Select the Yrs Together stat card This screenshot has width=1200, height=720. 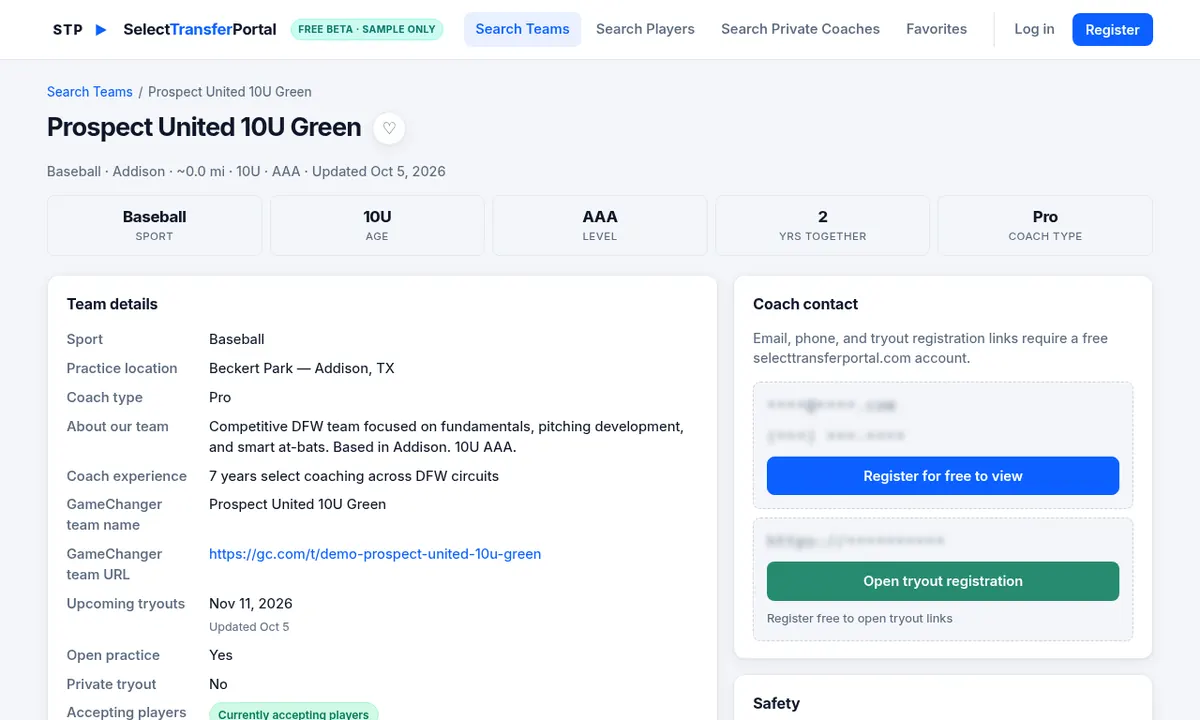(822, 225)
